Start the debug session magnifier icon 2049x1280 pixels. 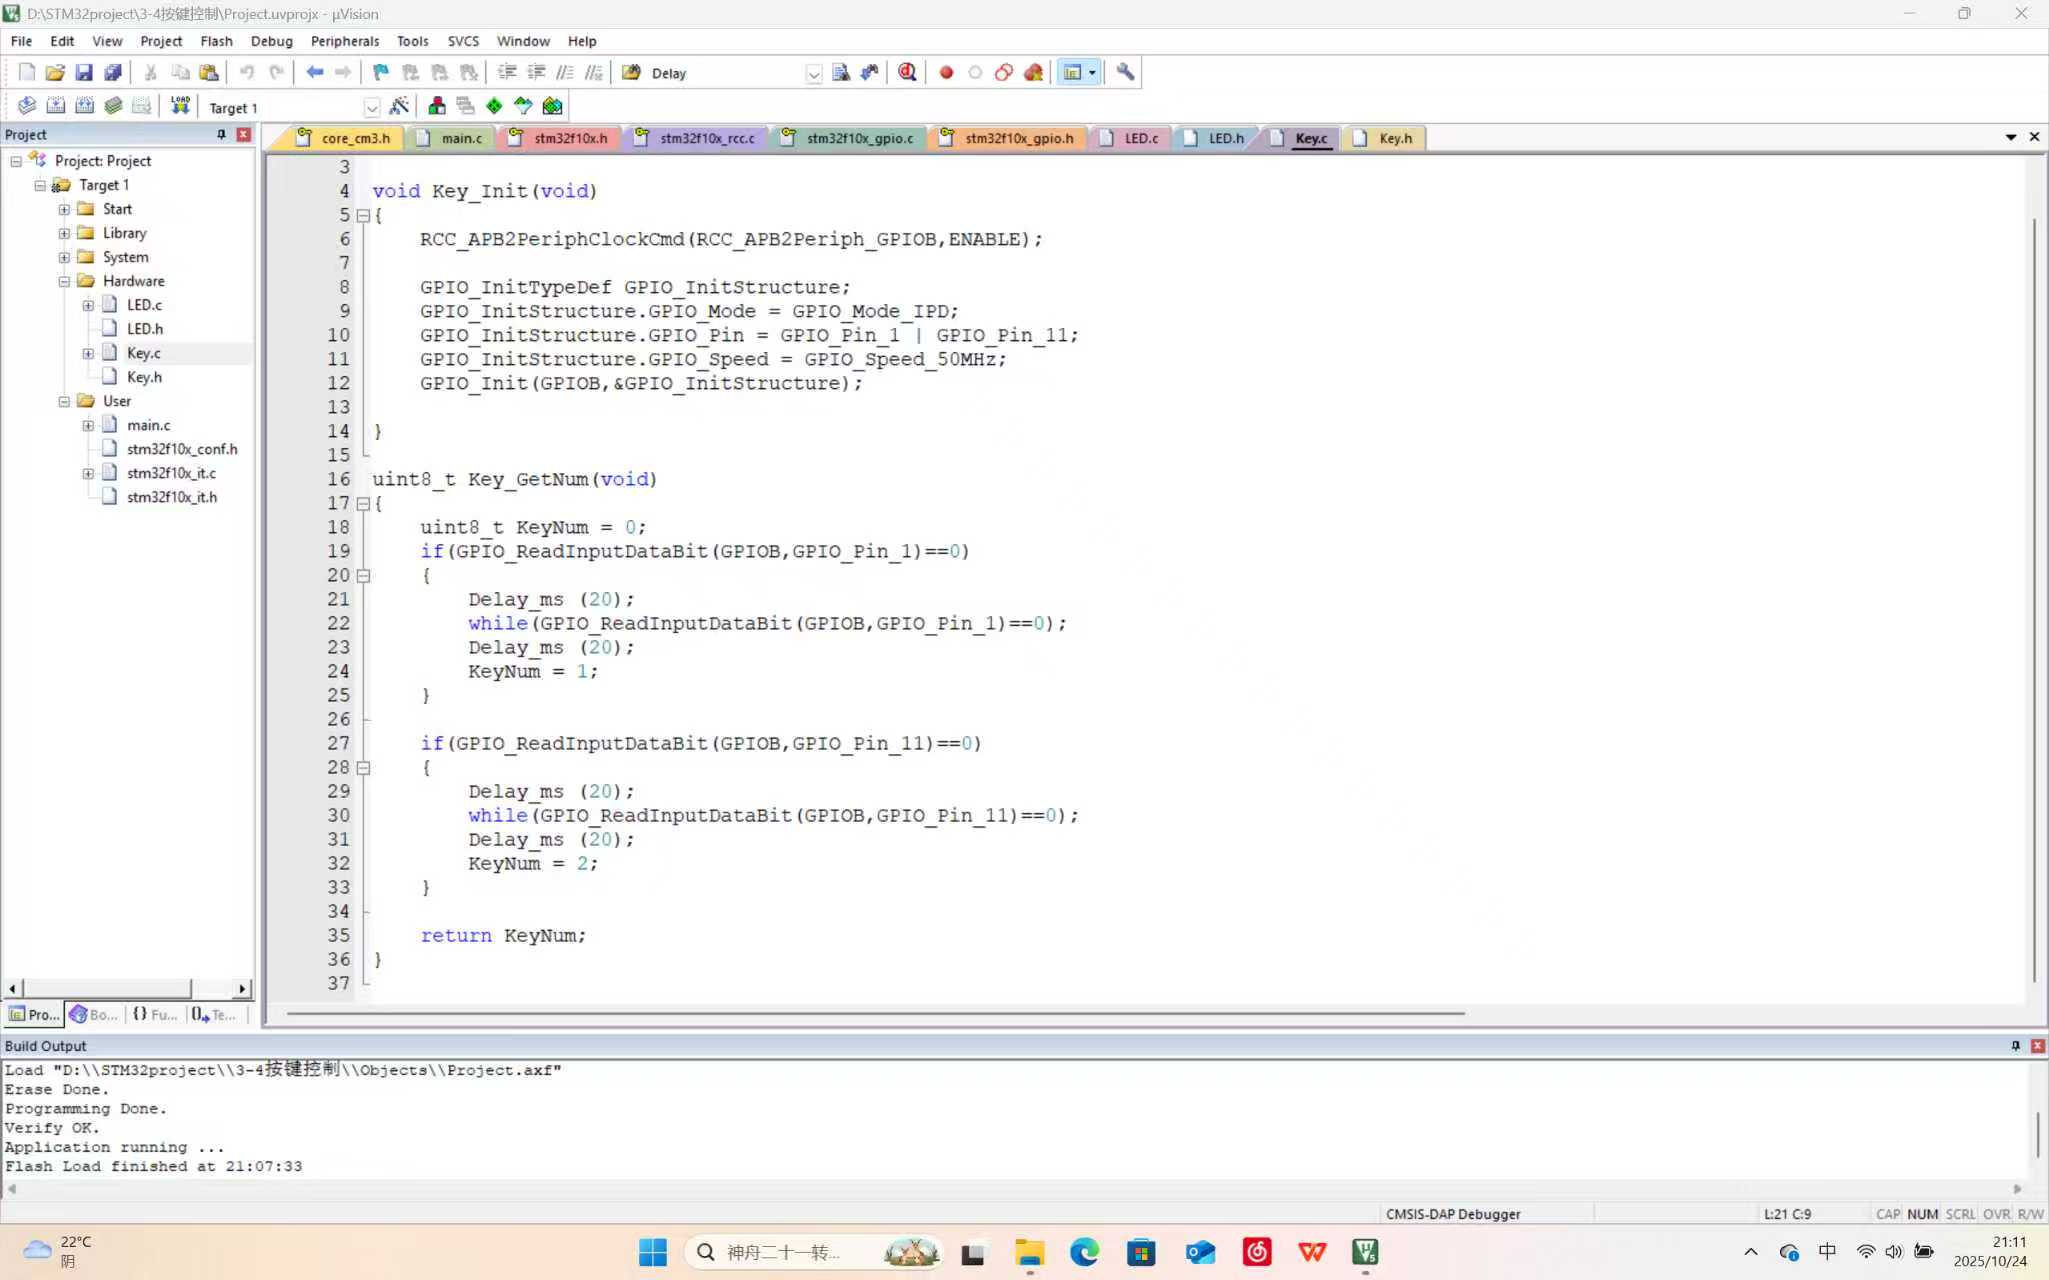pos(907,72)
